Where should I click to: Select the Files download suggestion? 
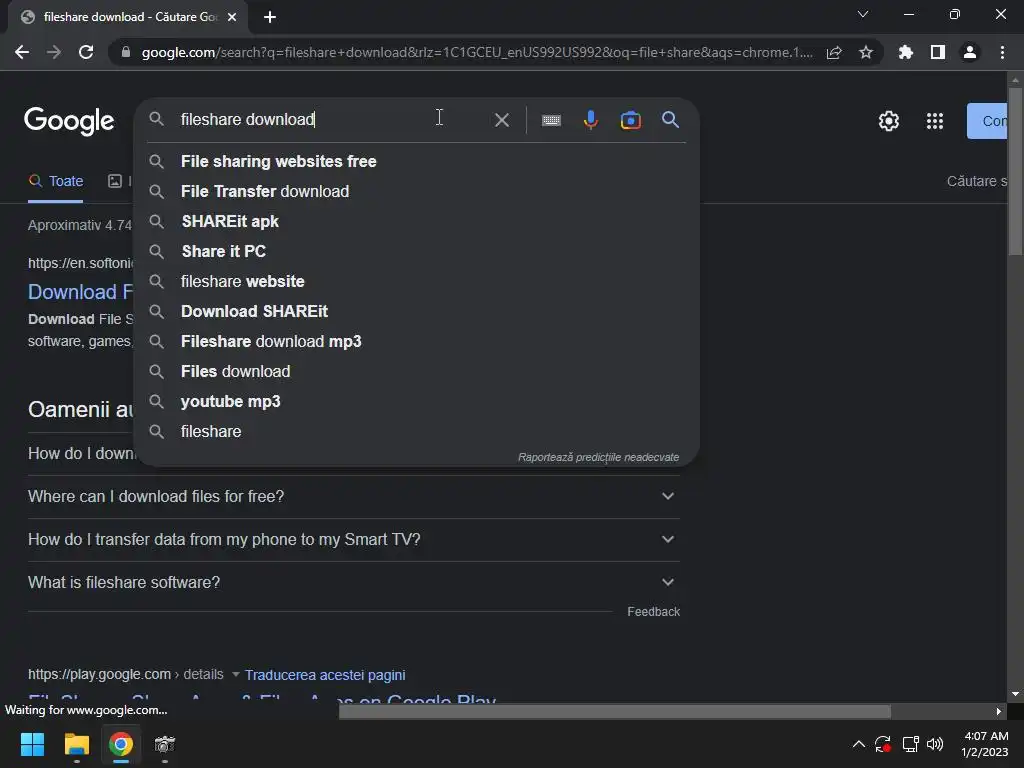click(x=416, y=372)
